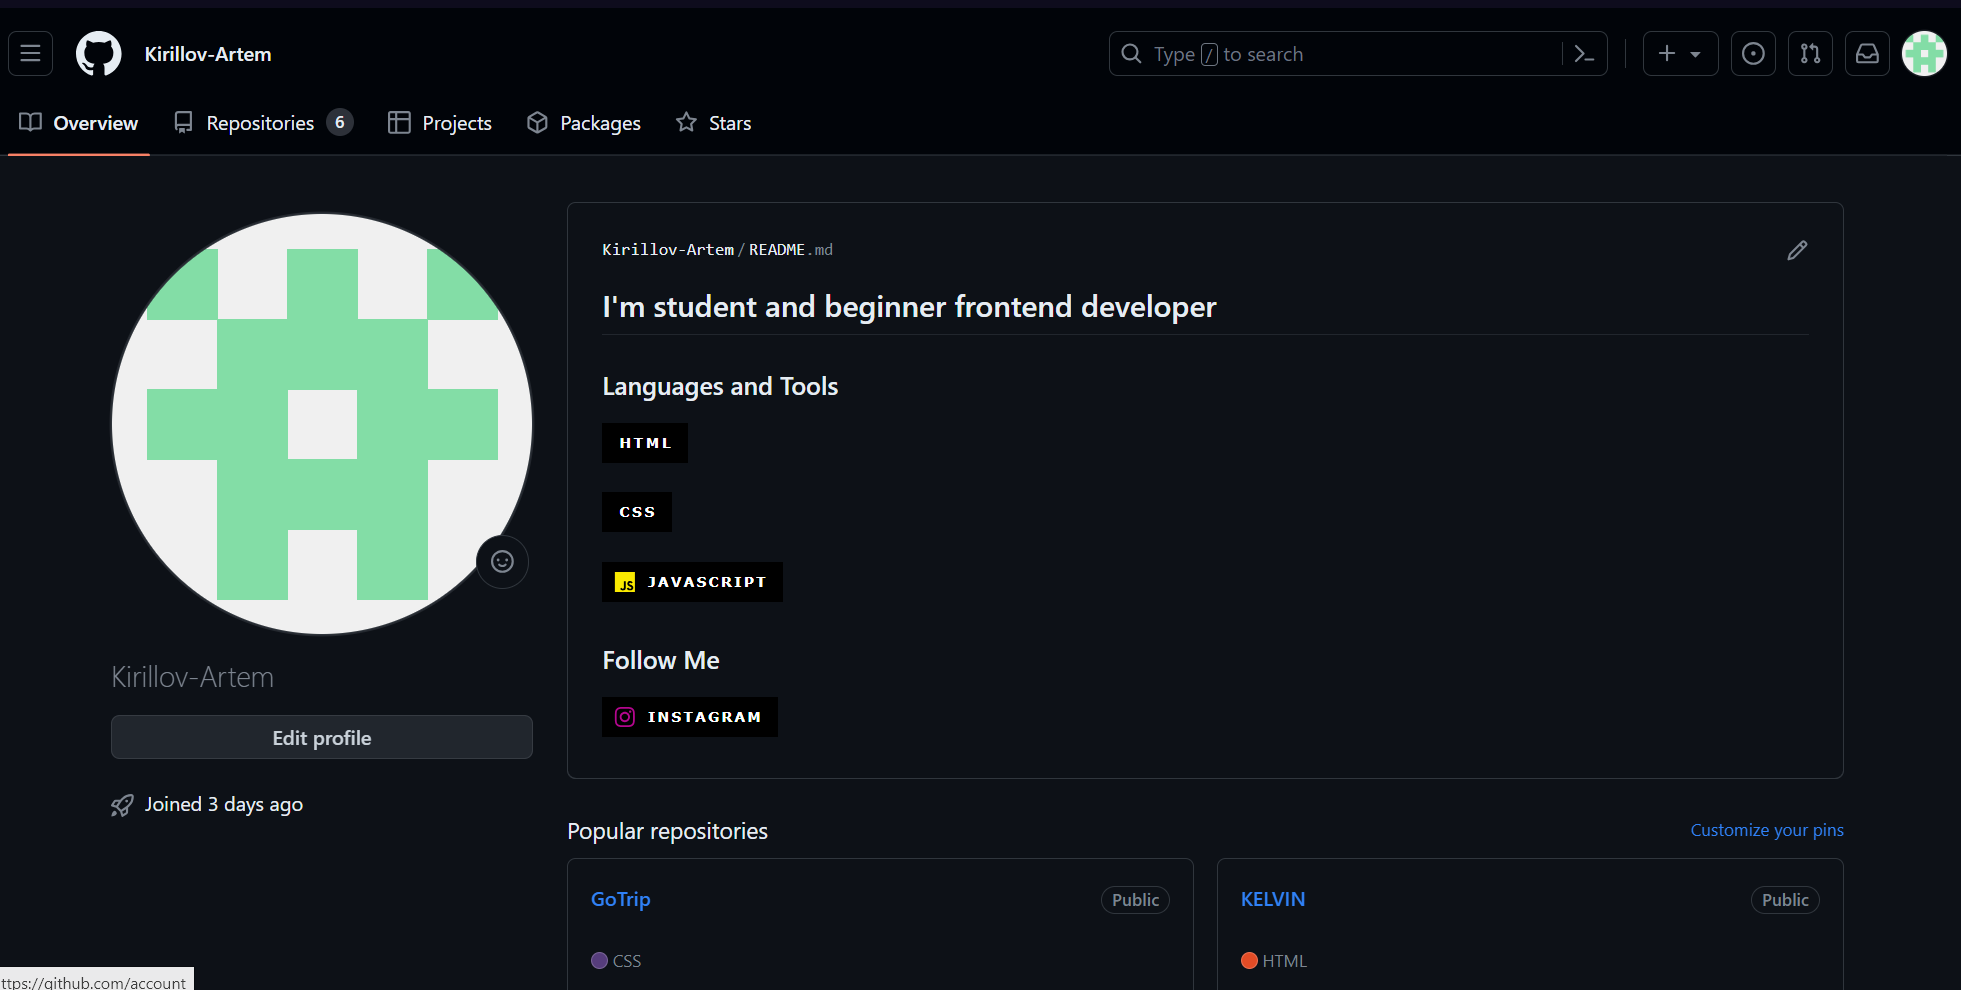Click the Repositories count badge 6
The width and height of the screenshot is (1961, 990).
pos(340,123)
